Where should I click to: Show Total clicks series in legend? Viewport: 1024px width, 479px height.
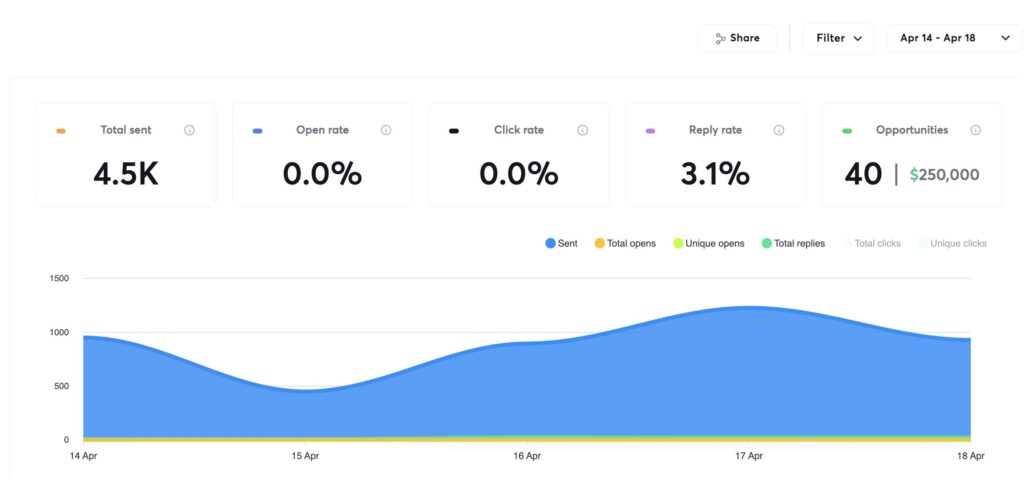coord(871,243)
